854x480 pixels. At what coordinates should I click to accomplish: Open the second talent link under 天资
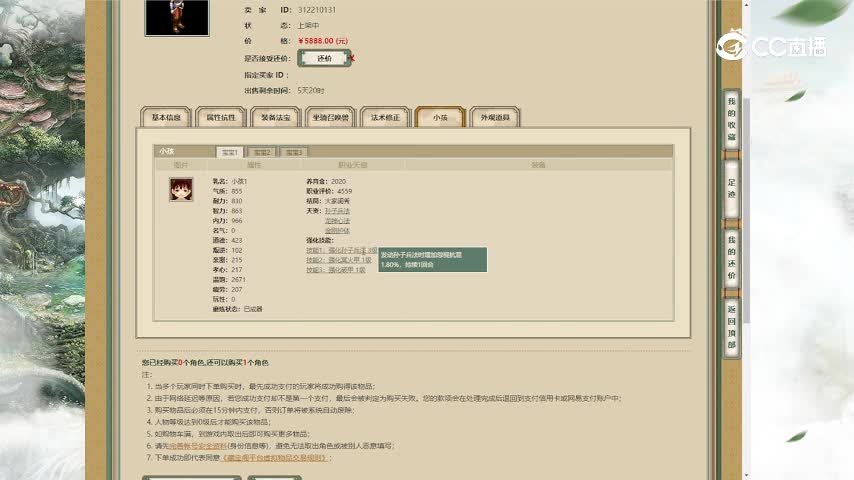[337, 221]
